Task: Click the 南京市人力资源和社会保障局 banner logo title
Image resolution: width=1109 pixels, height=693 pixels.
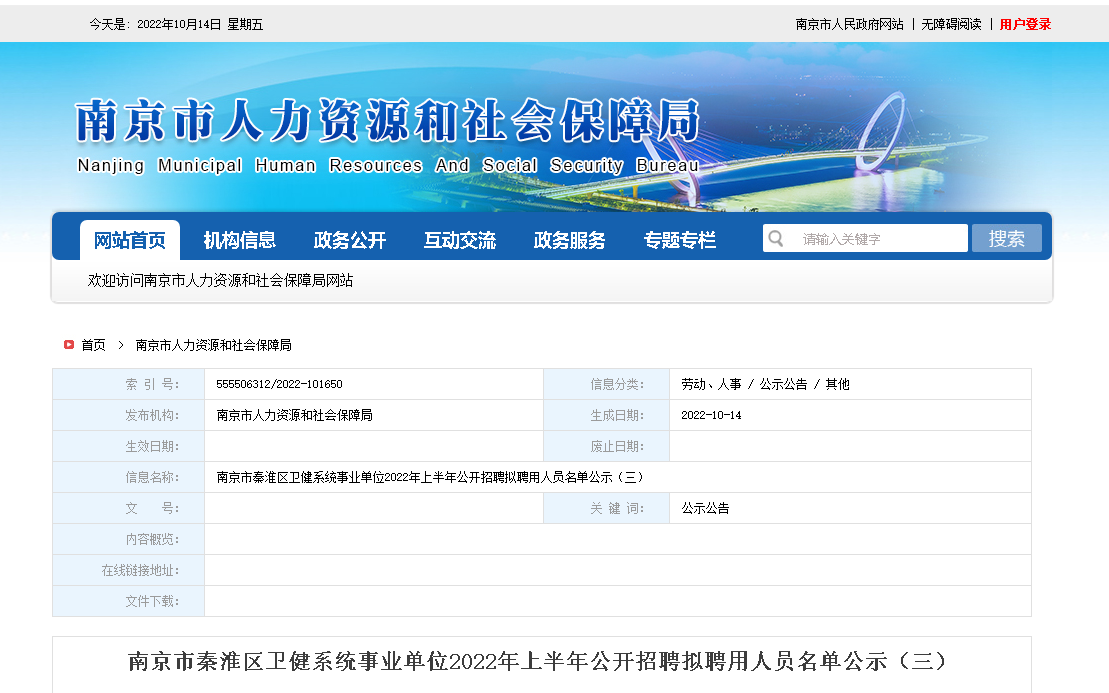Action: (x=386, y=122)
